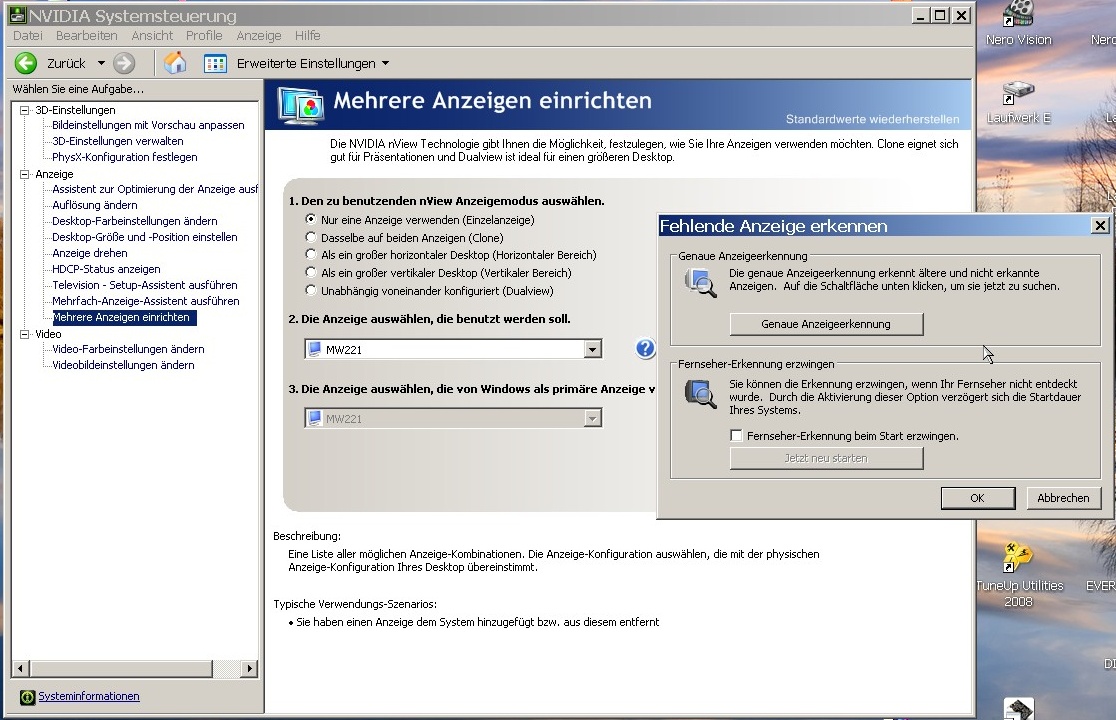The width and height of the screenshot is (1116, 720).
Task: Select HDCP-Status anzeigen
Action: (106, 269)
